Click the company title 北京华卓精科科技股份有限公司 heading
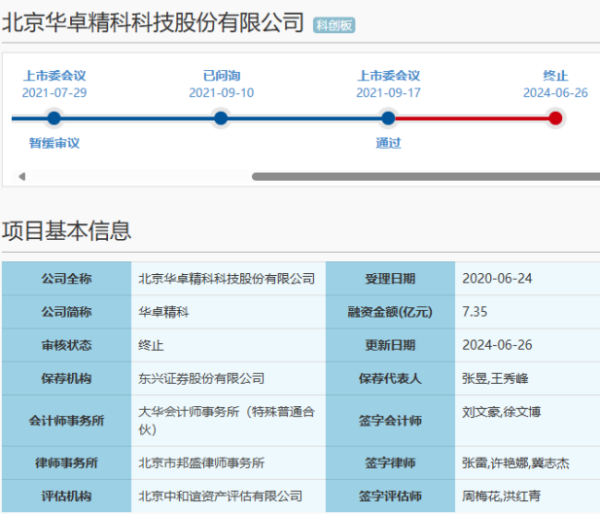 point(153,22)
